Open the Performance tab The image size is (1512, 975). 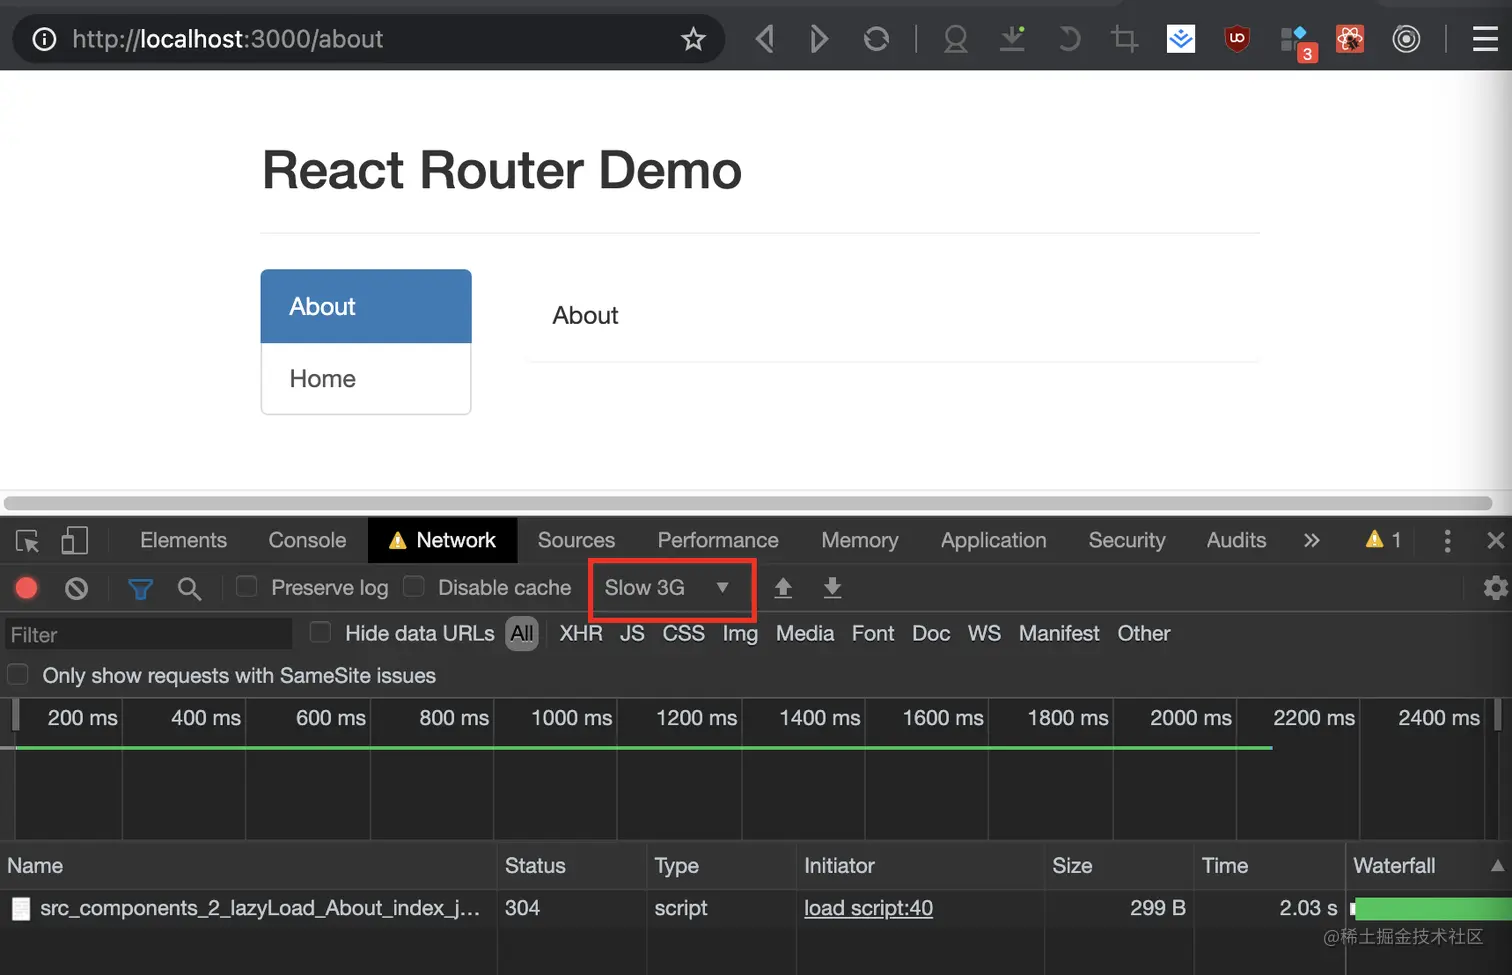click(x=718, y=540)
